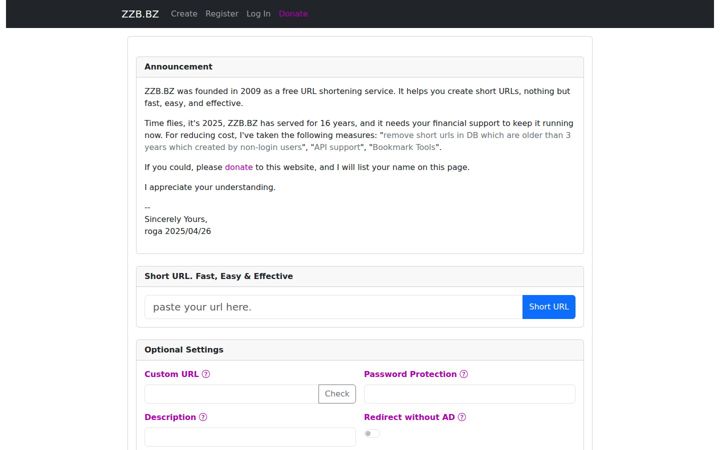This screenshot has width=720, height=450.
Task: Click heading Short URL. Fast, Easy & Effective
Action: click(219, 276)
